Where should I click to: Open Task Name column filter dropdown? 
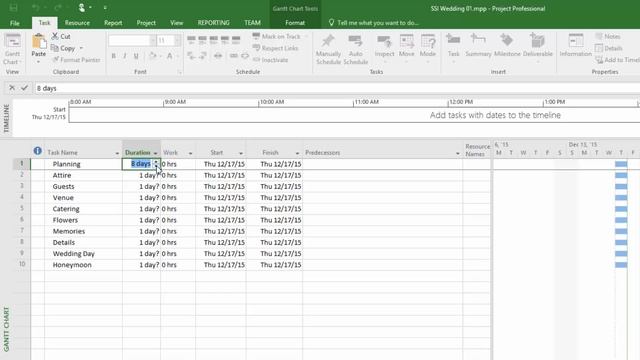click(x=117, y=153)
